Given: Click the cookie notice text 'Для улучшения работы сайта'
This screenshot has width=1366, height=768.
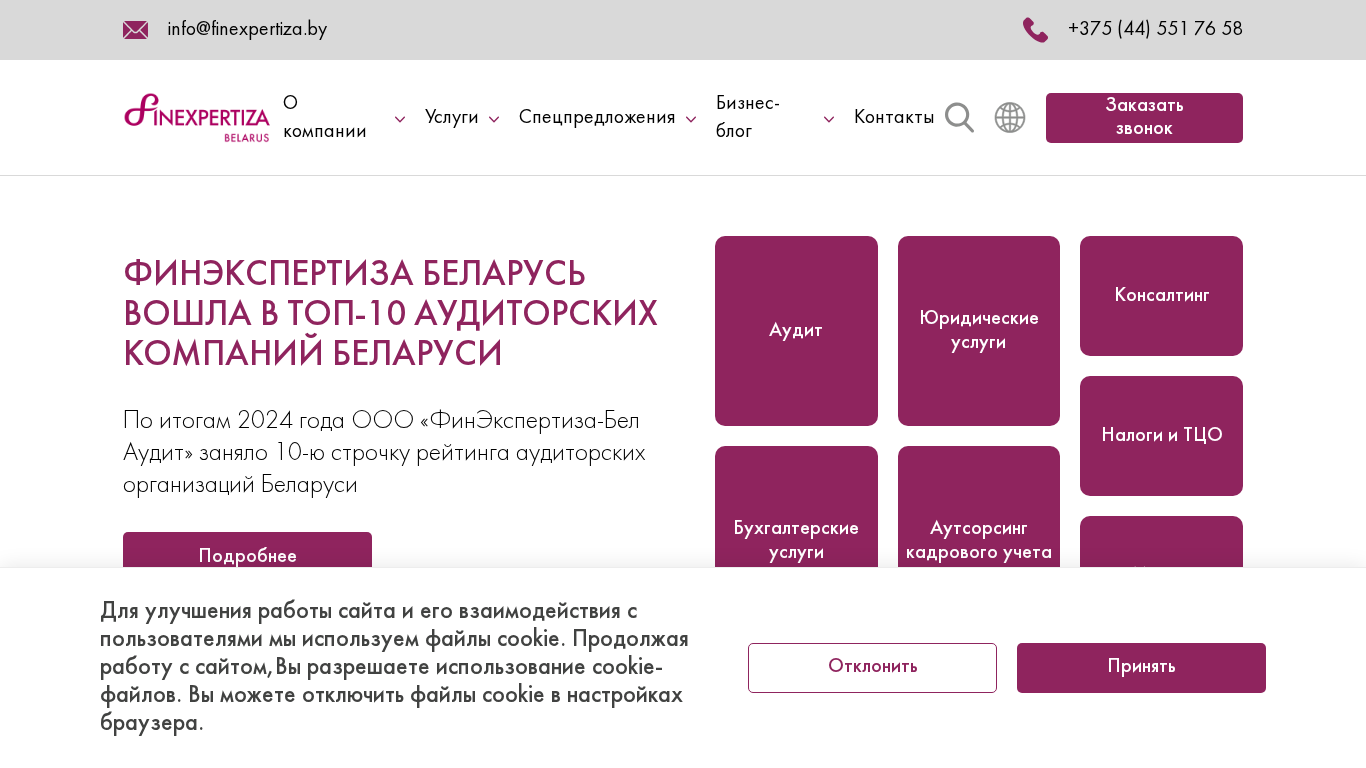Looking at the screenshot, I should click(x=395, y=667).
